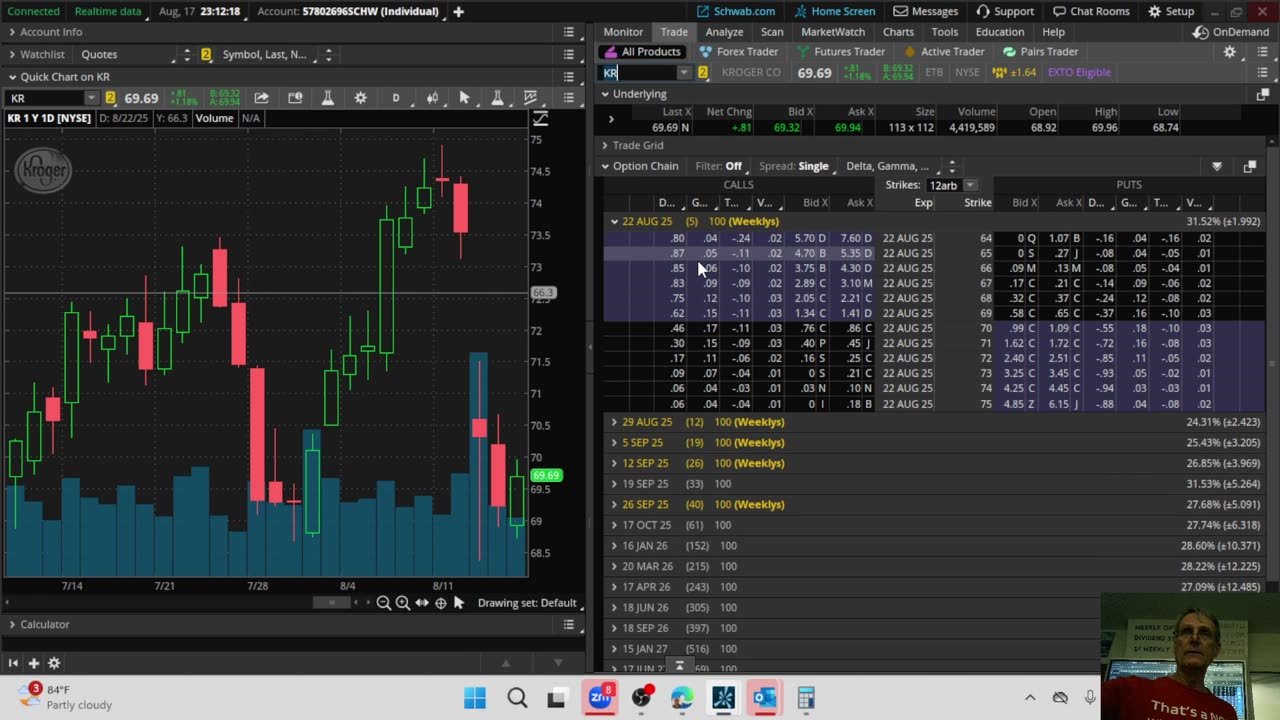Detach the Underlying section window icon
Viewport: 1280px width, 720px height.
1262,94
